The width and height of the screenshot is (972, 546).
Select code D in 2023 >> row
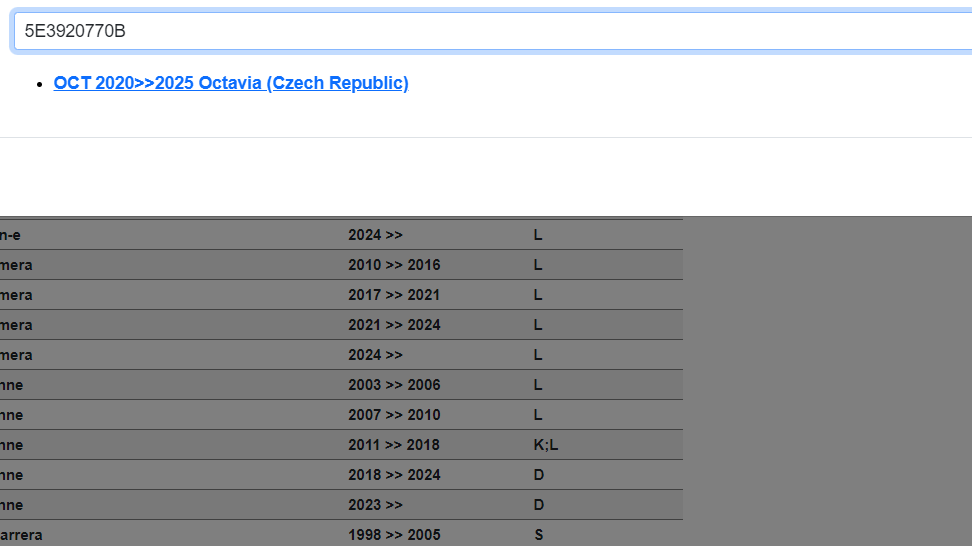click(538, 505)
